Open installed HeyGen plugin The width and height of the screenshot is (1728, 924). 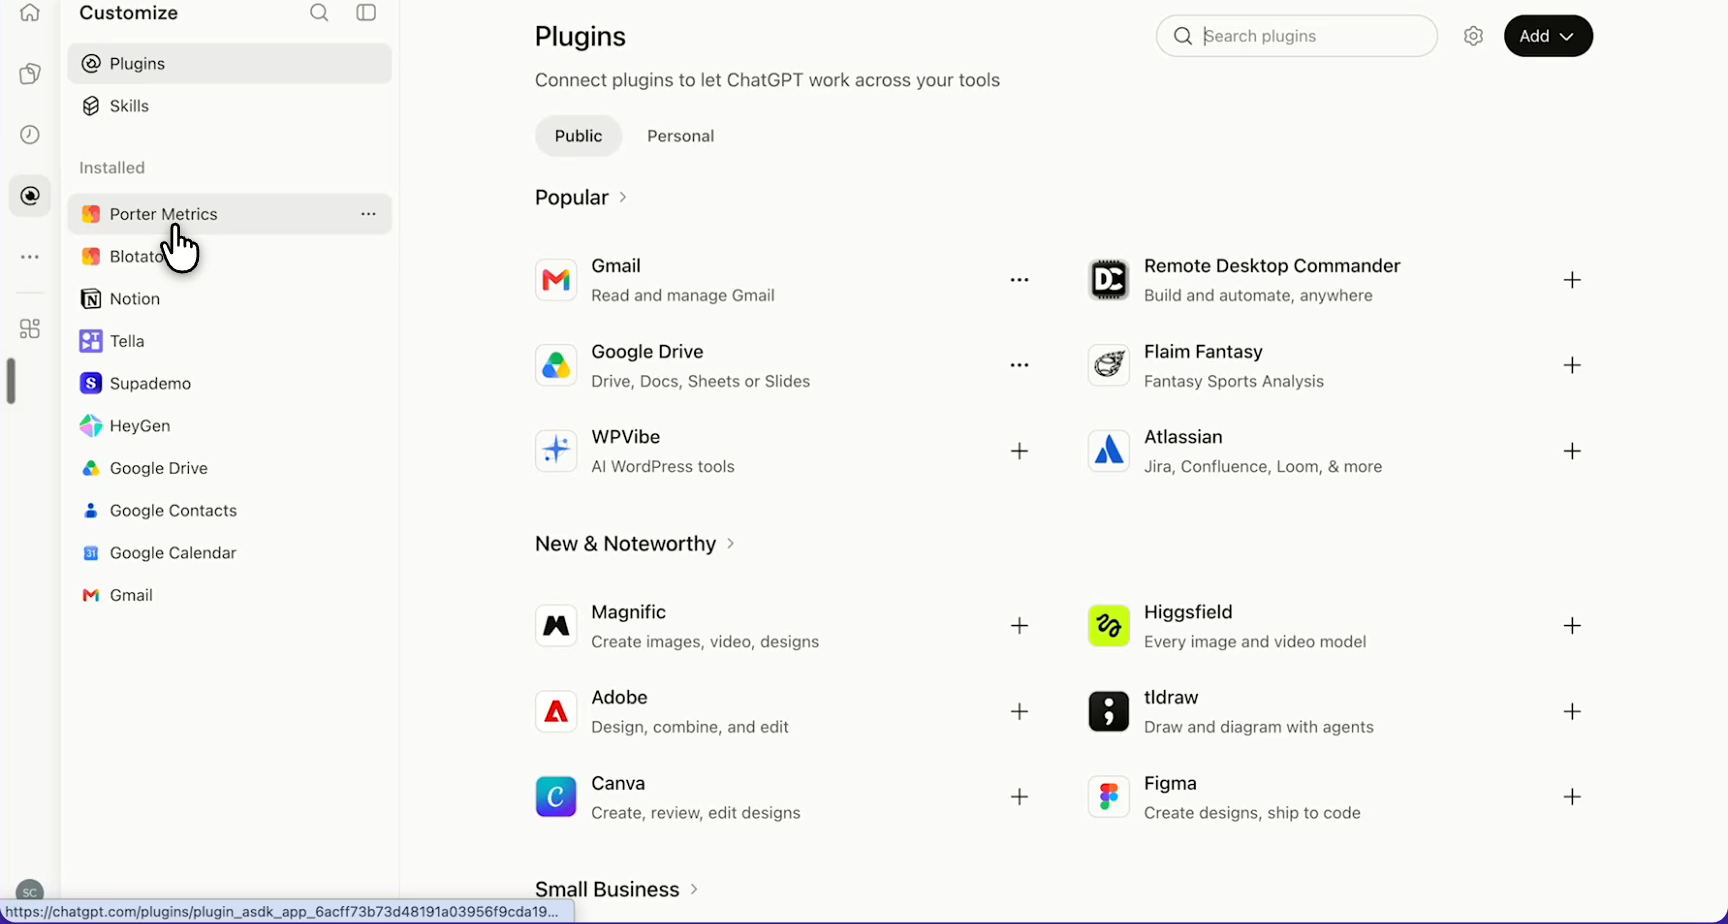tap(229, 426)
